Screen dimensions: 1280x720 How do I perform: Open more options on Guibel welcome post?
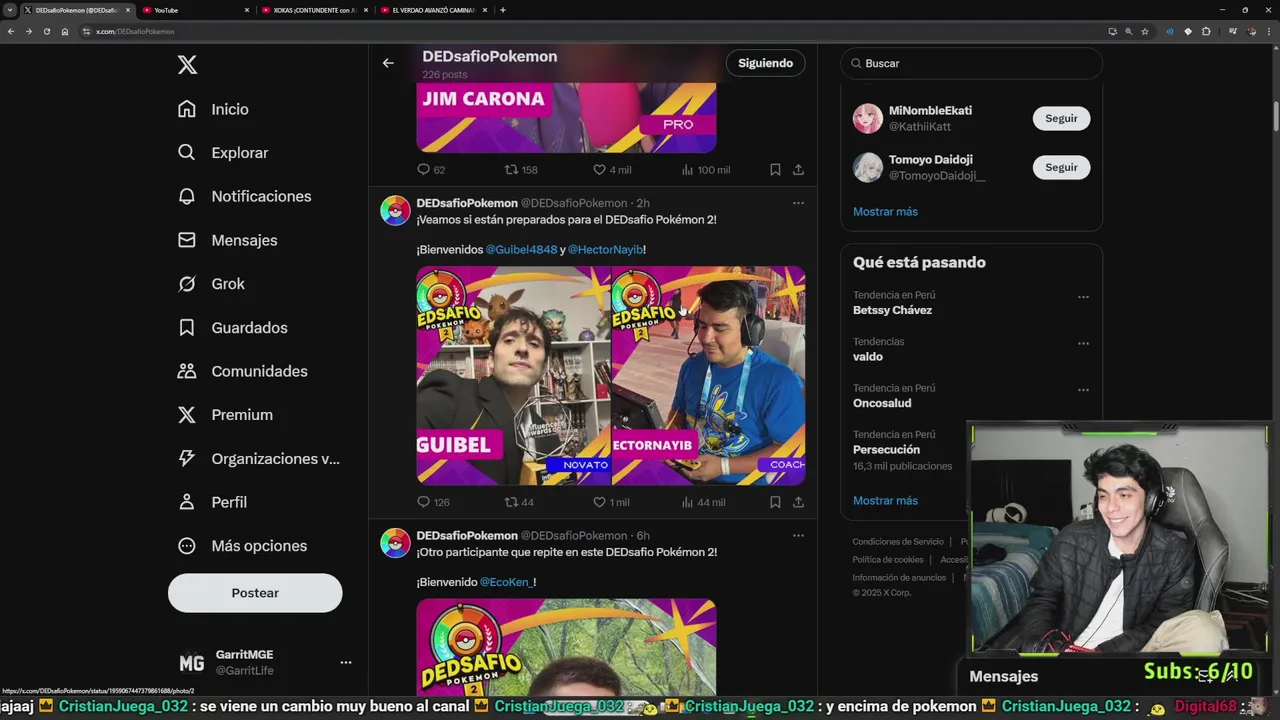[x=798, y=203]
